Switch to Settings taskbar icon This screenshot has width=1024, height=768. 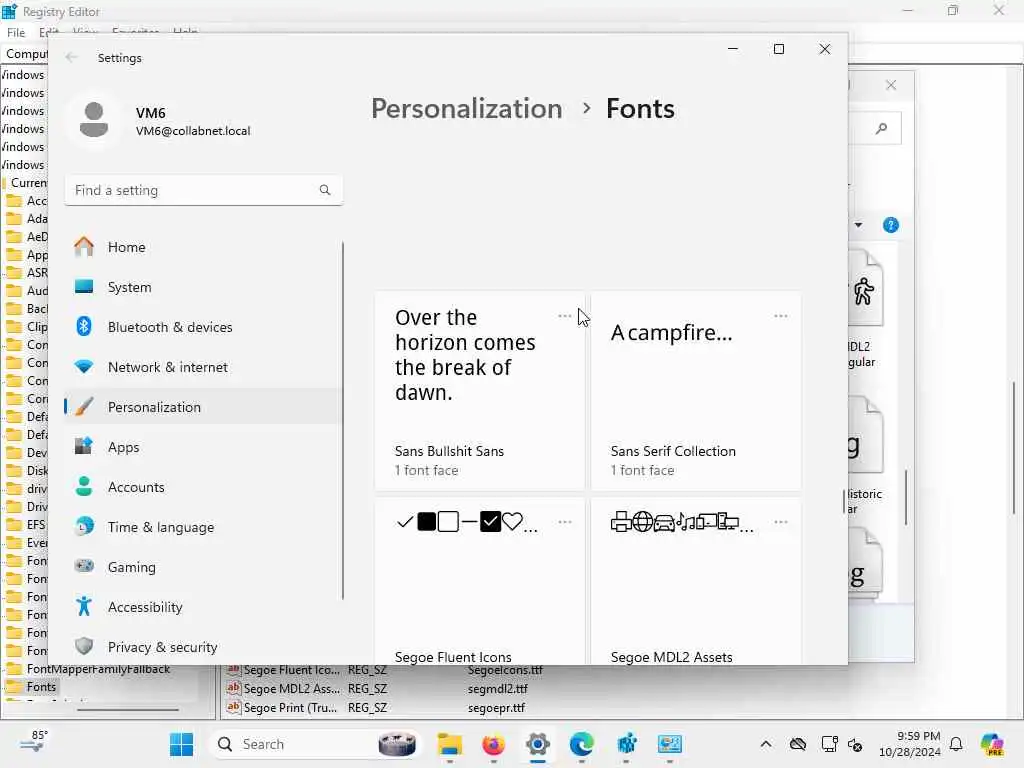[537, 744]
